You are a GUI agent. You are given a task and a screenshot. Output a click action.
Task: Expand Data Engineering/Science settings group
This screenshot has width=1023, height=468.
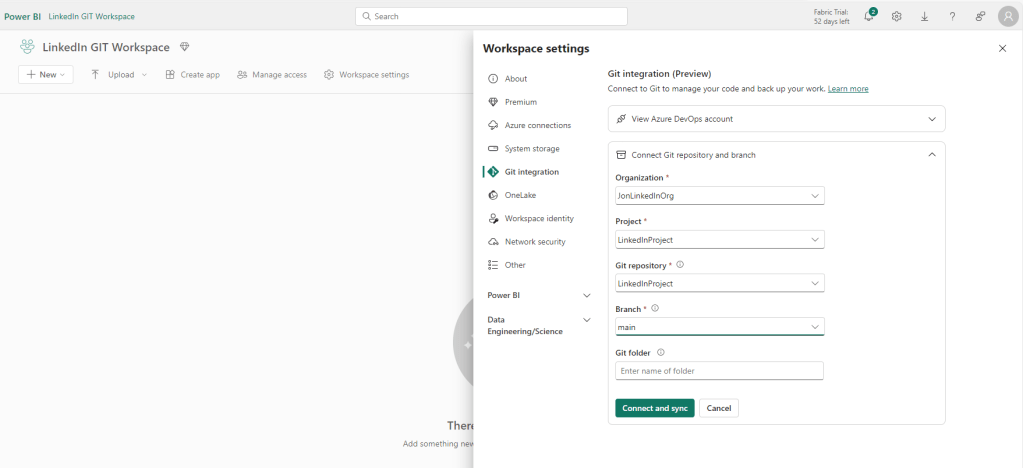[x=539, y=325]
